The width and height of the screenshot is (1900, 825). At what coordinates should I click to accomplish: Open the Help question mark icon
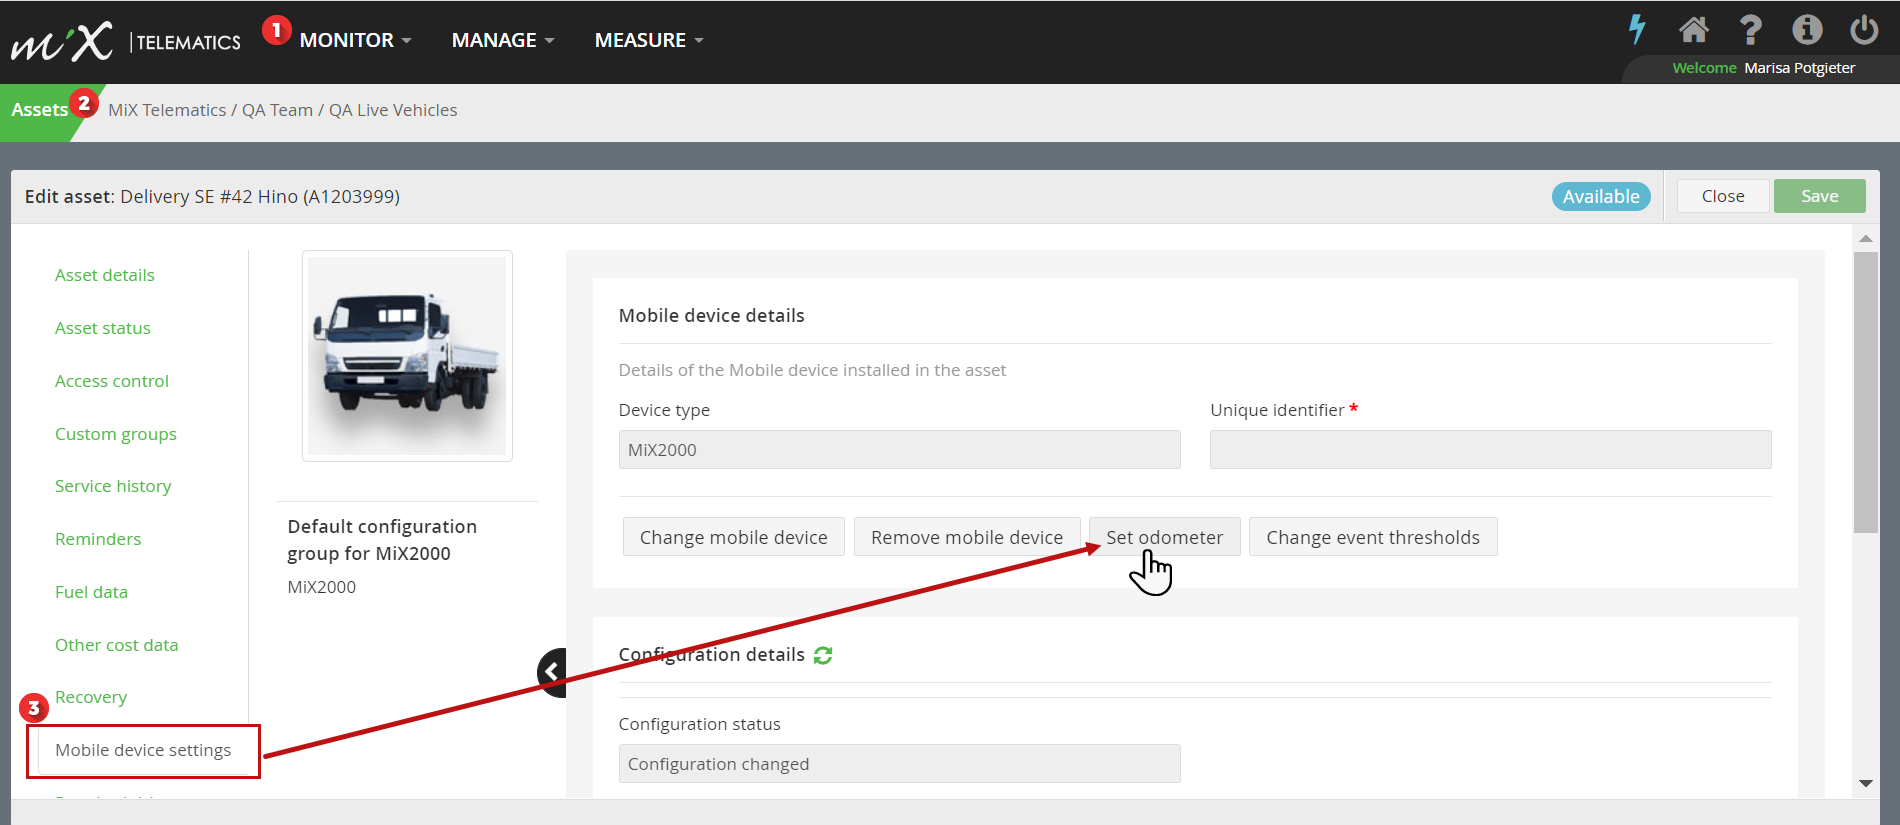coord(1750,30)
